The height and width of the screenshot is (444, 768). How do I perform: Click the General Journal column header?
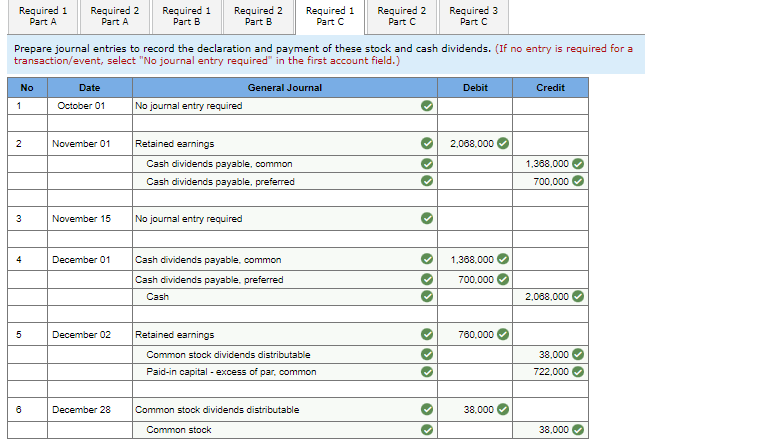click(285, 88)
